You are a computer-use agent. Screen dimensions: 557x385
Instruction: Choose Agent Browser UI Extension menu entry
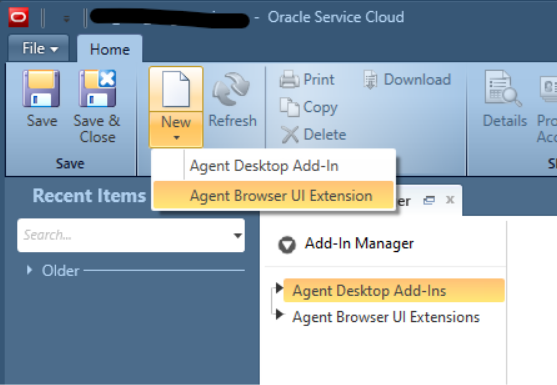point(274,195)
